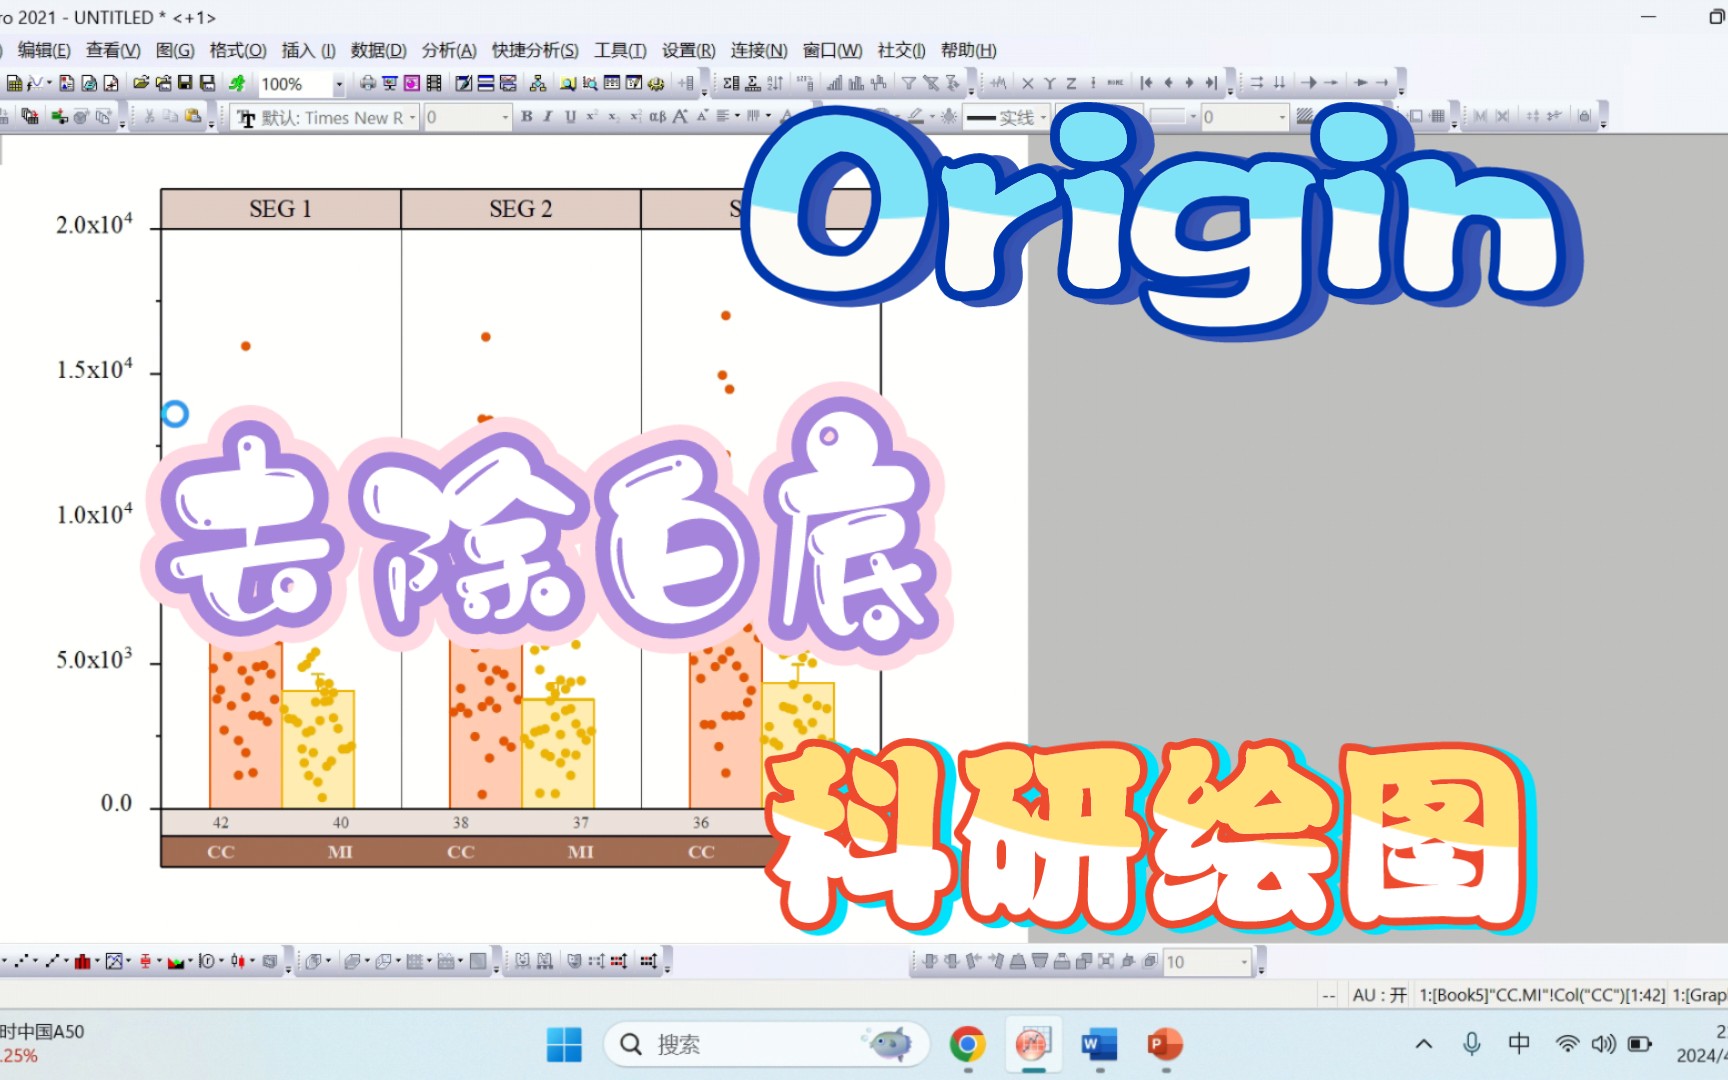Open the 帮助(H) menu
Screen dimensions: 1728x1080
coord(968,50)
